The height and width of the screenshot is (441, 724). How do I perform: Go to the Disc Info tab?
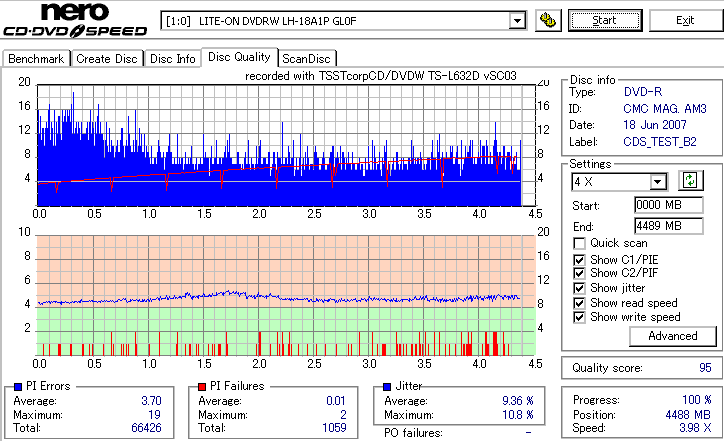(173, 59)
